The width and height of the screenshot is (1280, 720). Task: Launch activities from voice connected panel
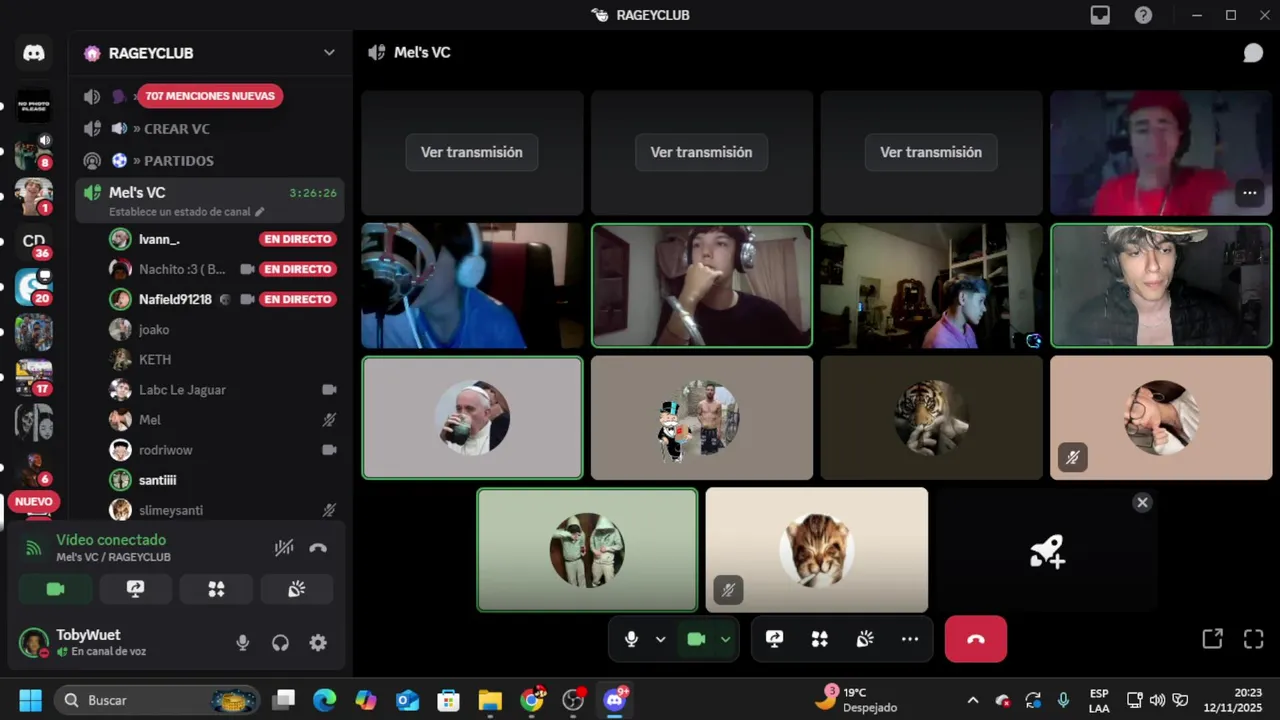216,589
